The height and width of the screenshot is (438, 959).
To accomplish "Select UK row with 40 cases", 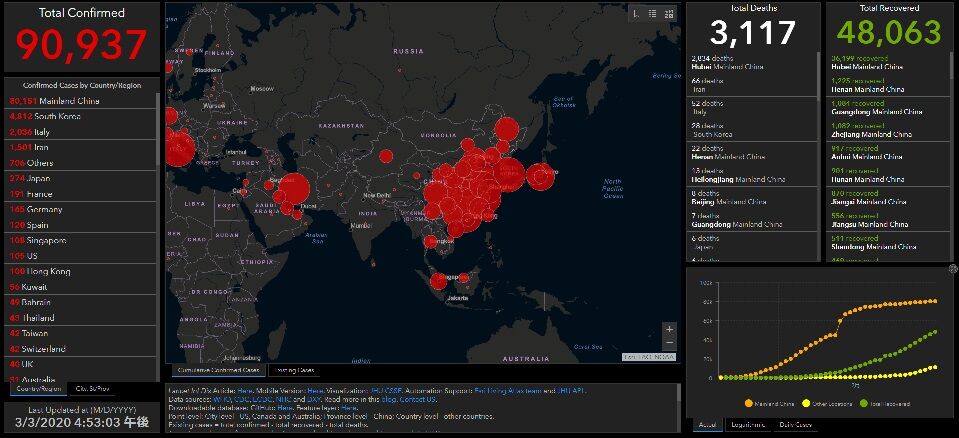I will (x=81, y=365).
